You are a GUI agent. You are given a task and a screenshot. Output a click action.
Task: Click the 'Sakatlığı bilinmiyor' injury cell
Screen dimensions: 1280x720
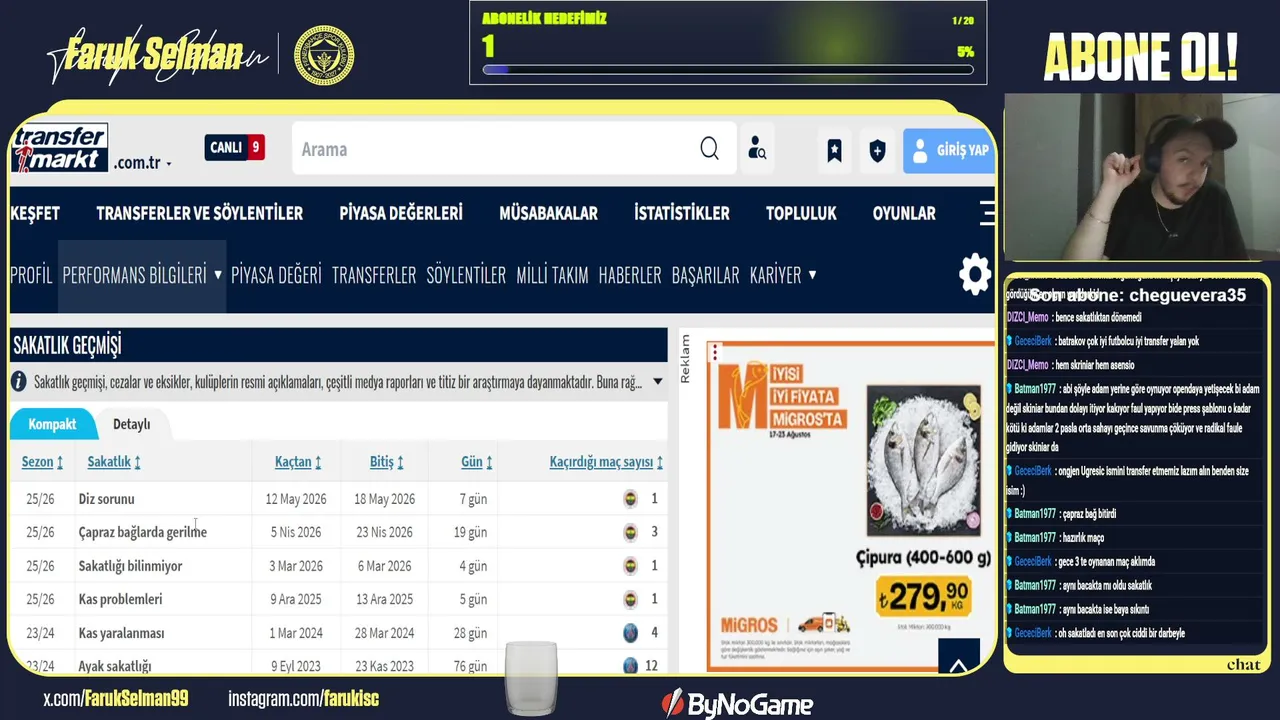click(130, 566)
